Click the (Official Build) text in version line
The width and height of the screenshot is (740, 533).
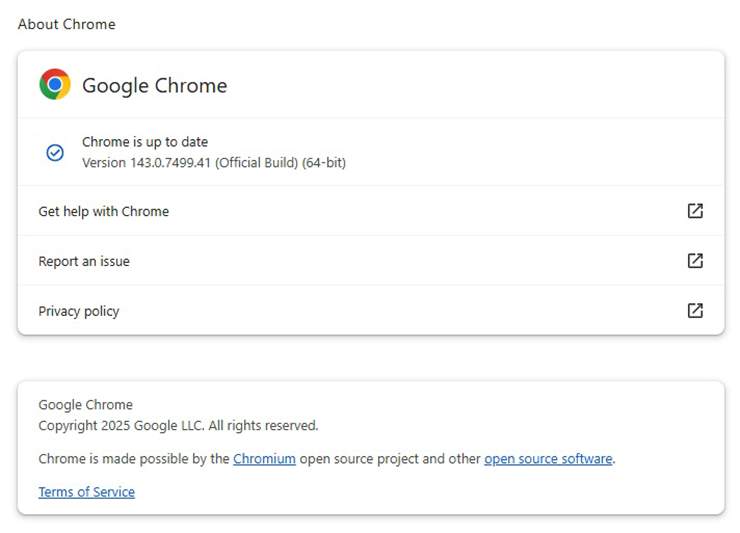[x=256, y=162]
